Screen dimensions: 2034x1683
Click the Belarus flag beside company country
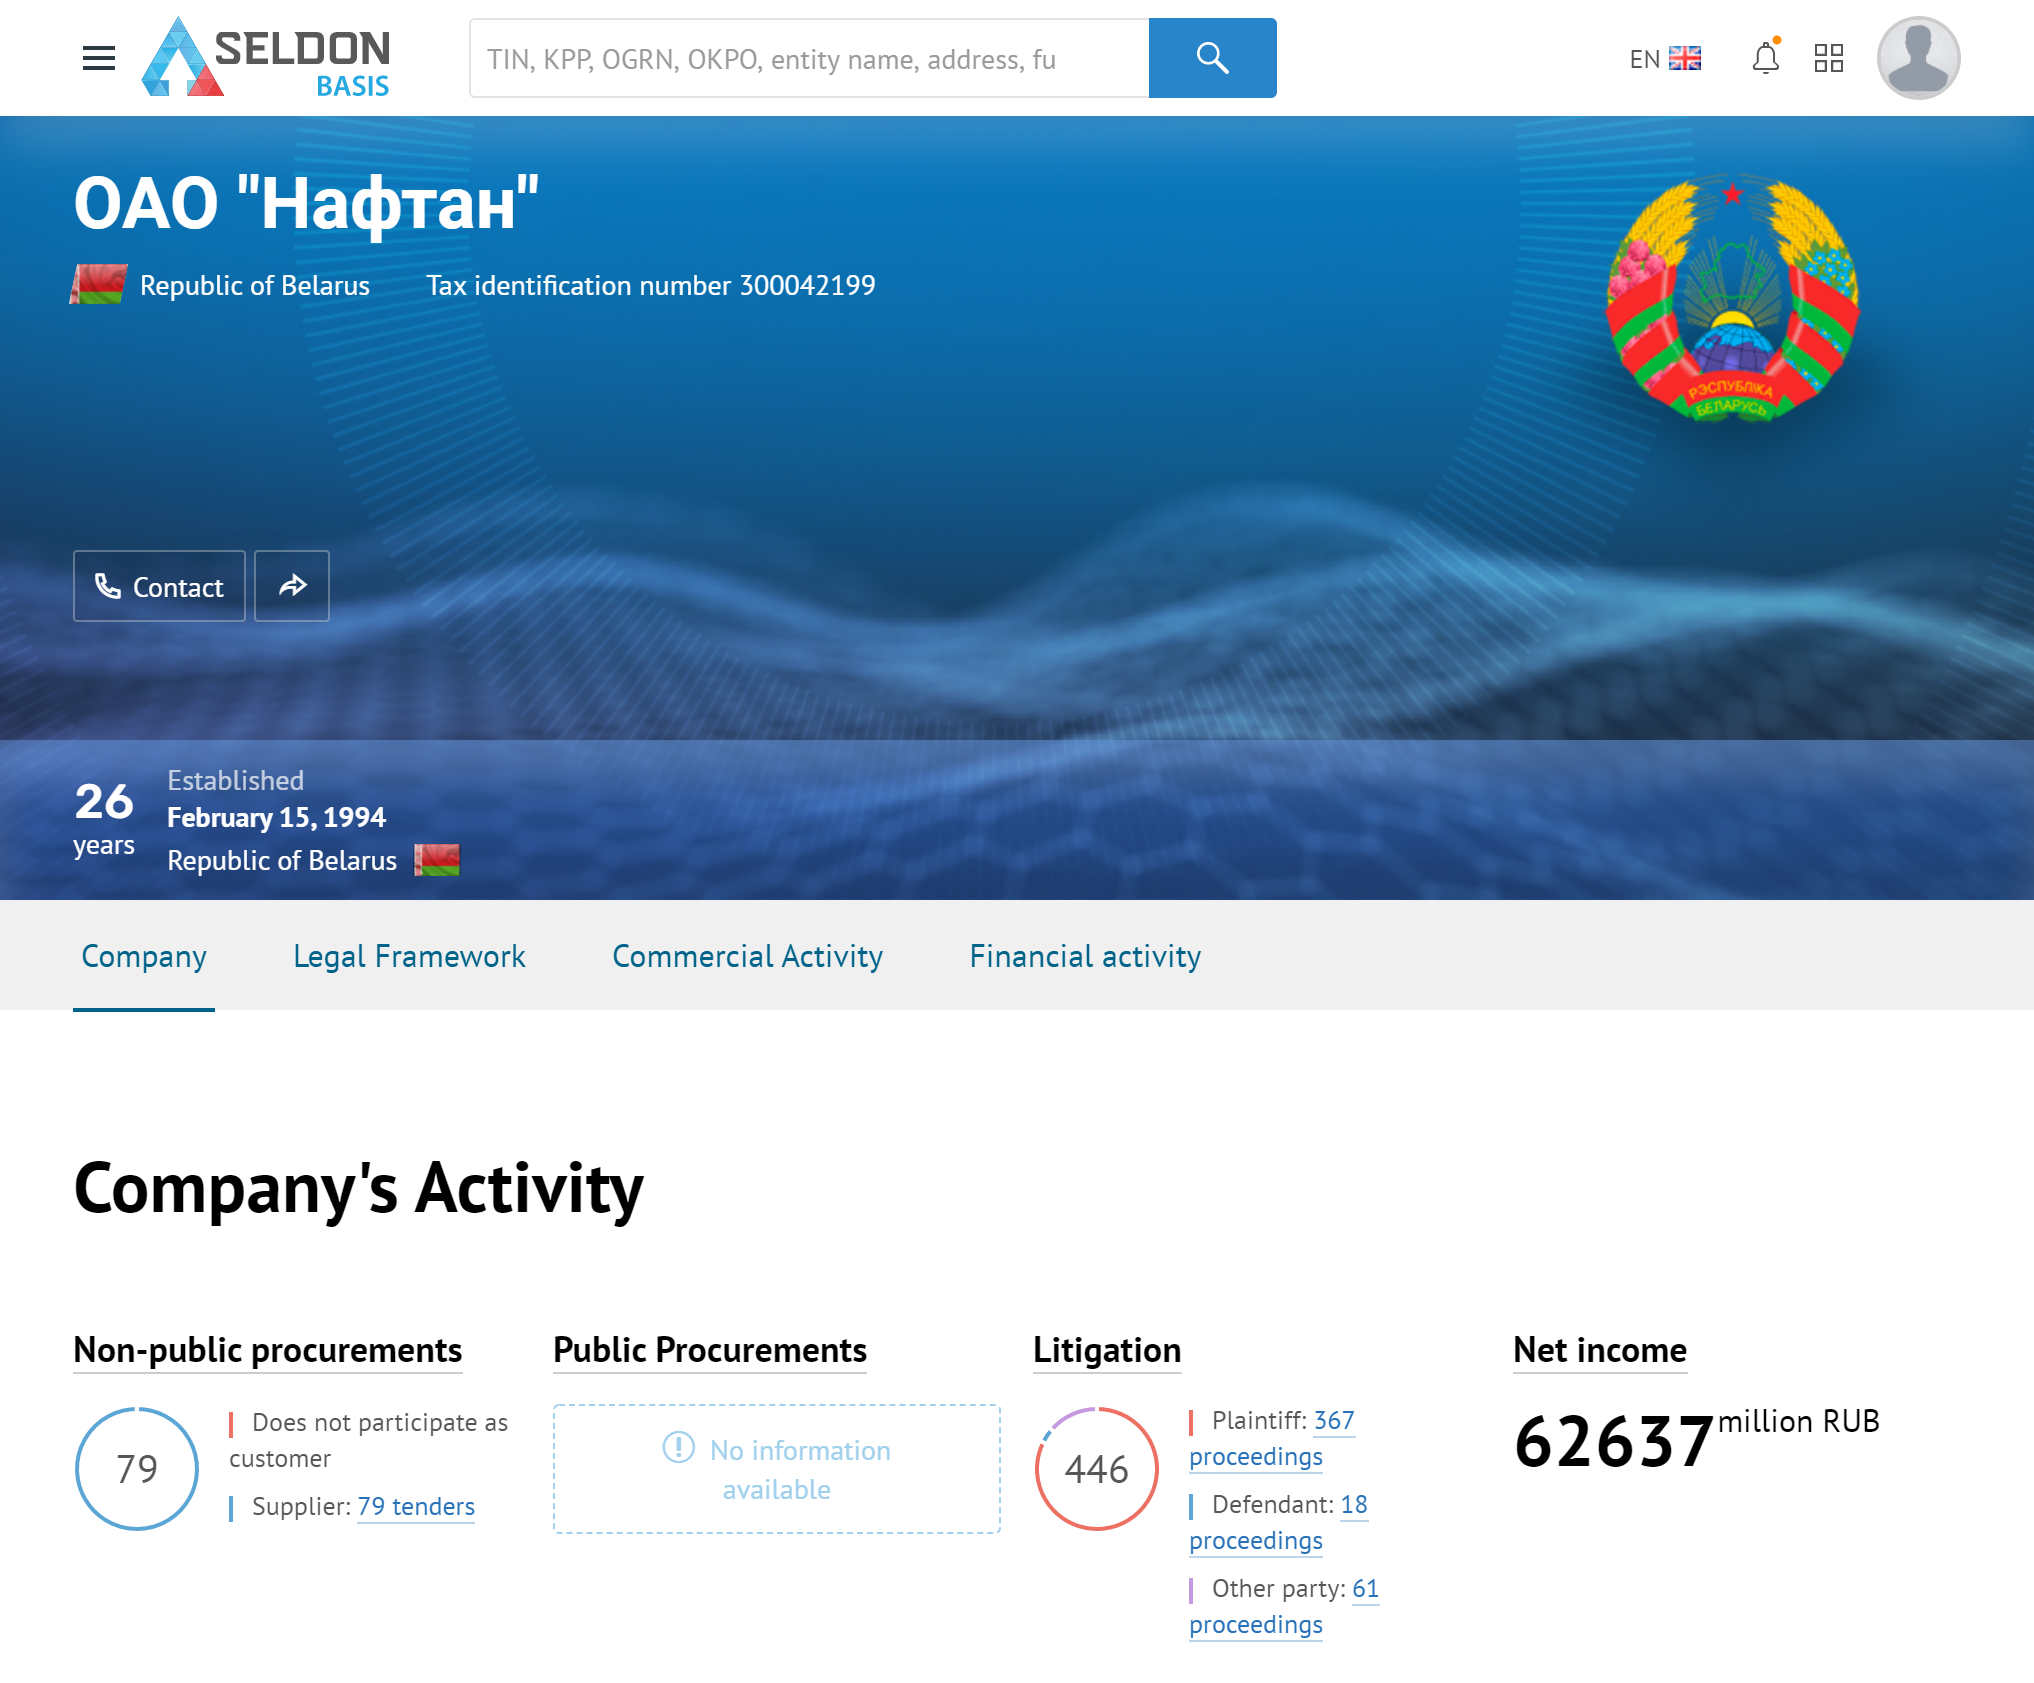[98, 284]
